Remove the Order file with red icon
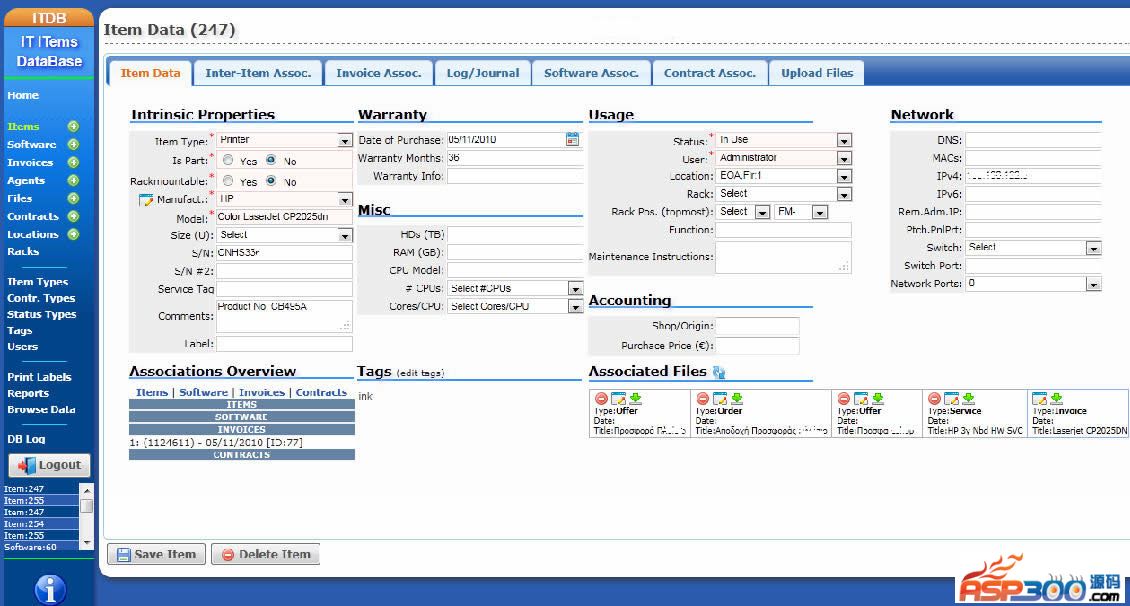This screenshot has height=606, width=1130. coord(702,399)
